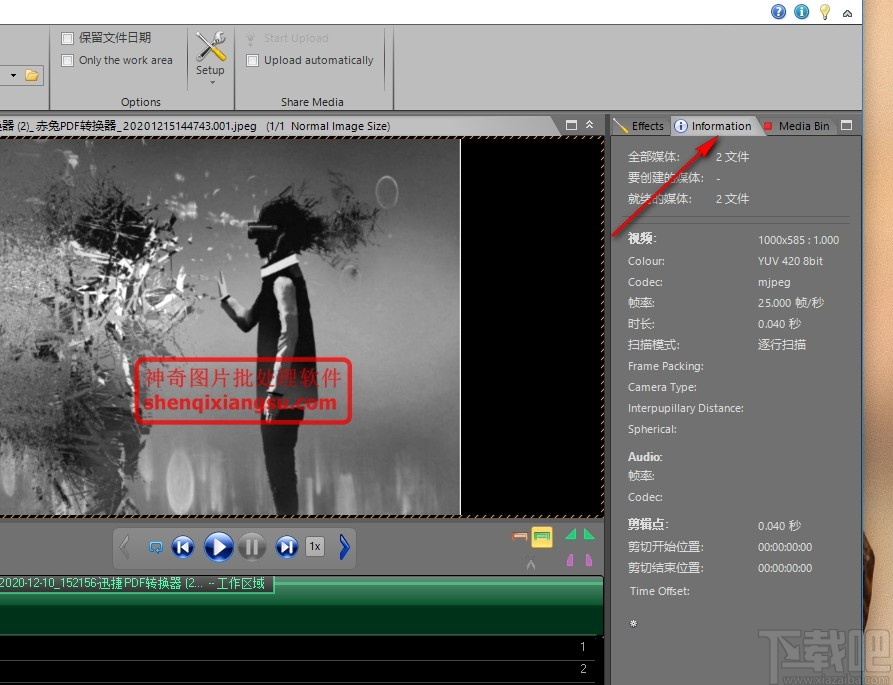Maximize the right information panel
Screen dimensions: 893x685
tap(846, 125)
